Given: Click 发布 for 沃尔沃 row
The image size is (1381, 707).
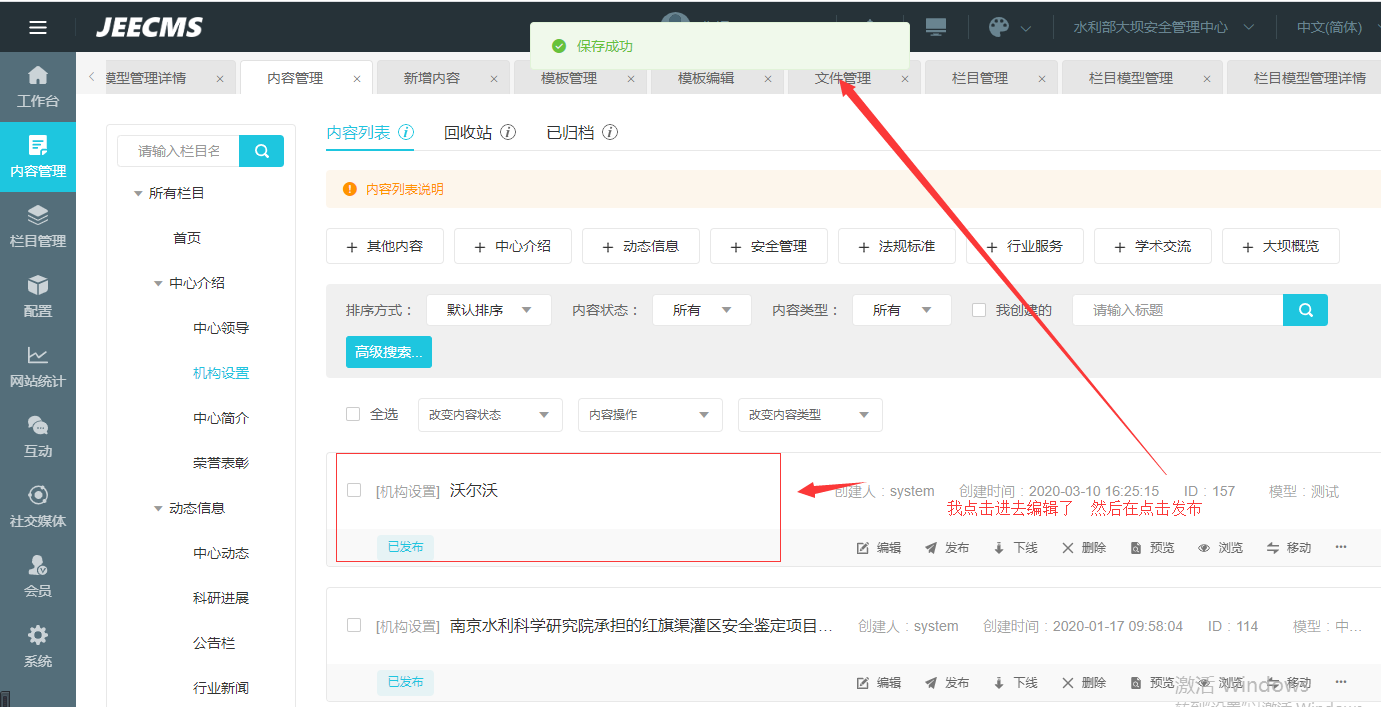Looking at the screenshot, I should point(947,548).
